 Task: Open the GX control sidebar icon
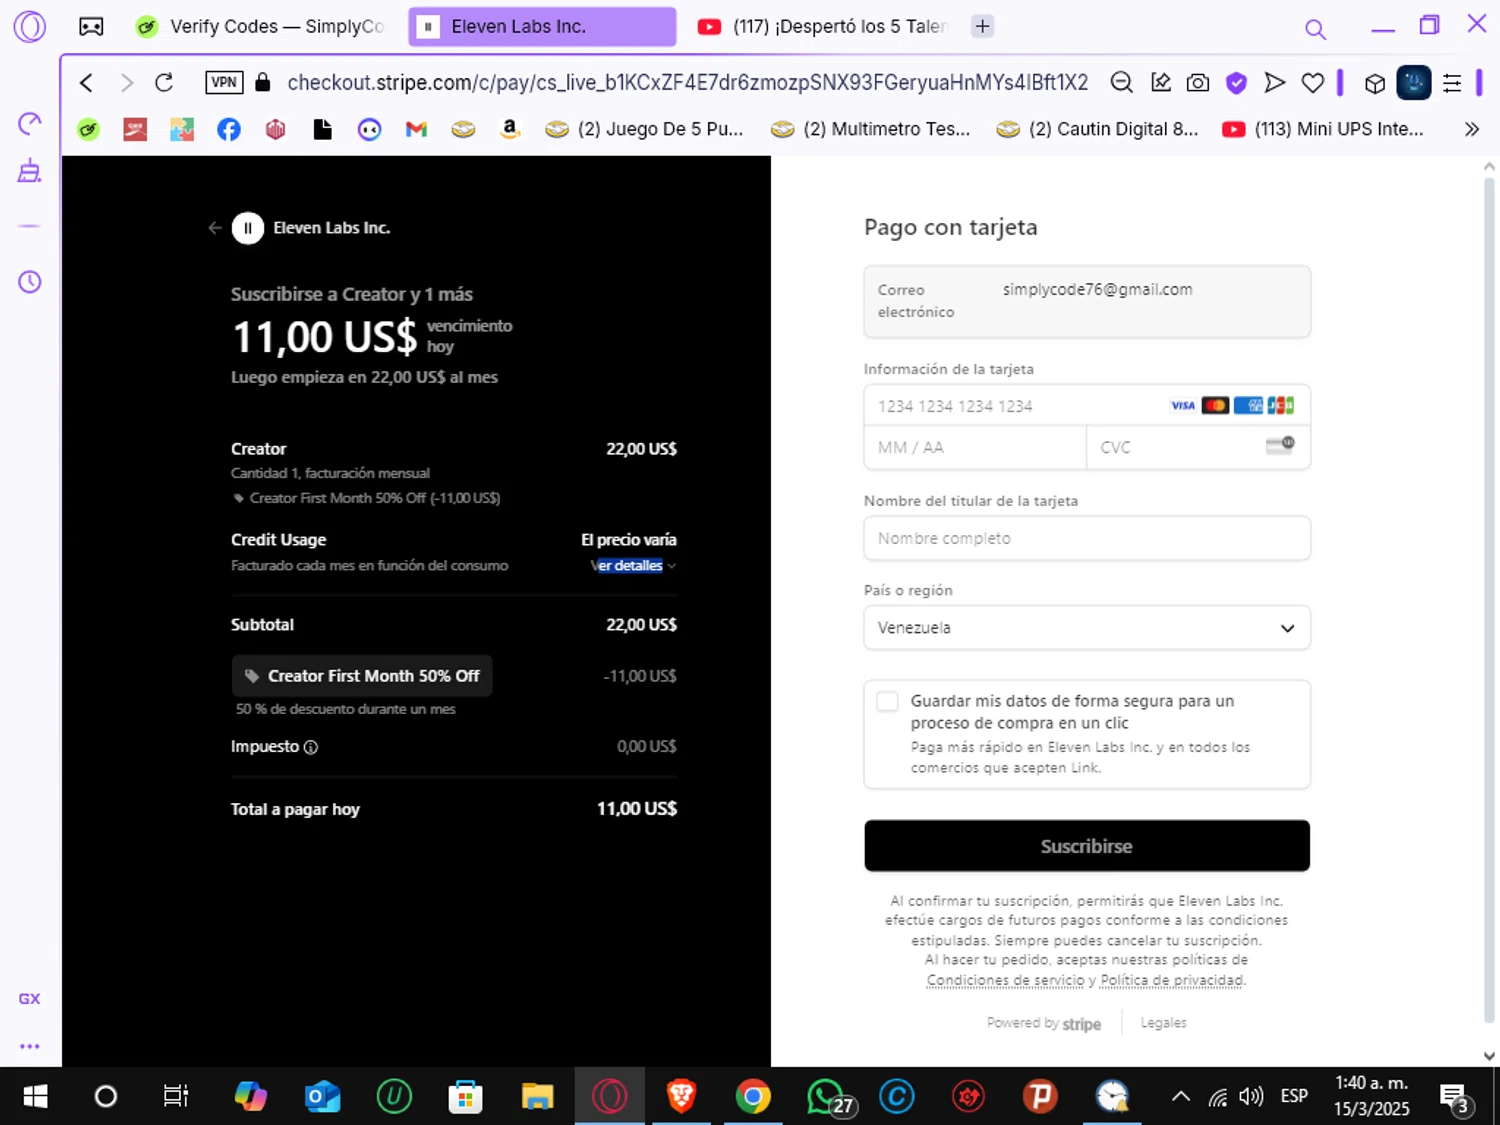pyautogui.click(x=30, y=999)
